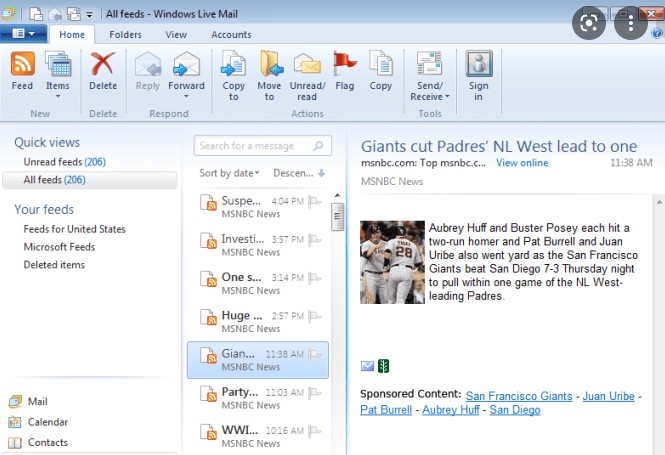
Task: Click in Search for a message field
Action: 263,146
